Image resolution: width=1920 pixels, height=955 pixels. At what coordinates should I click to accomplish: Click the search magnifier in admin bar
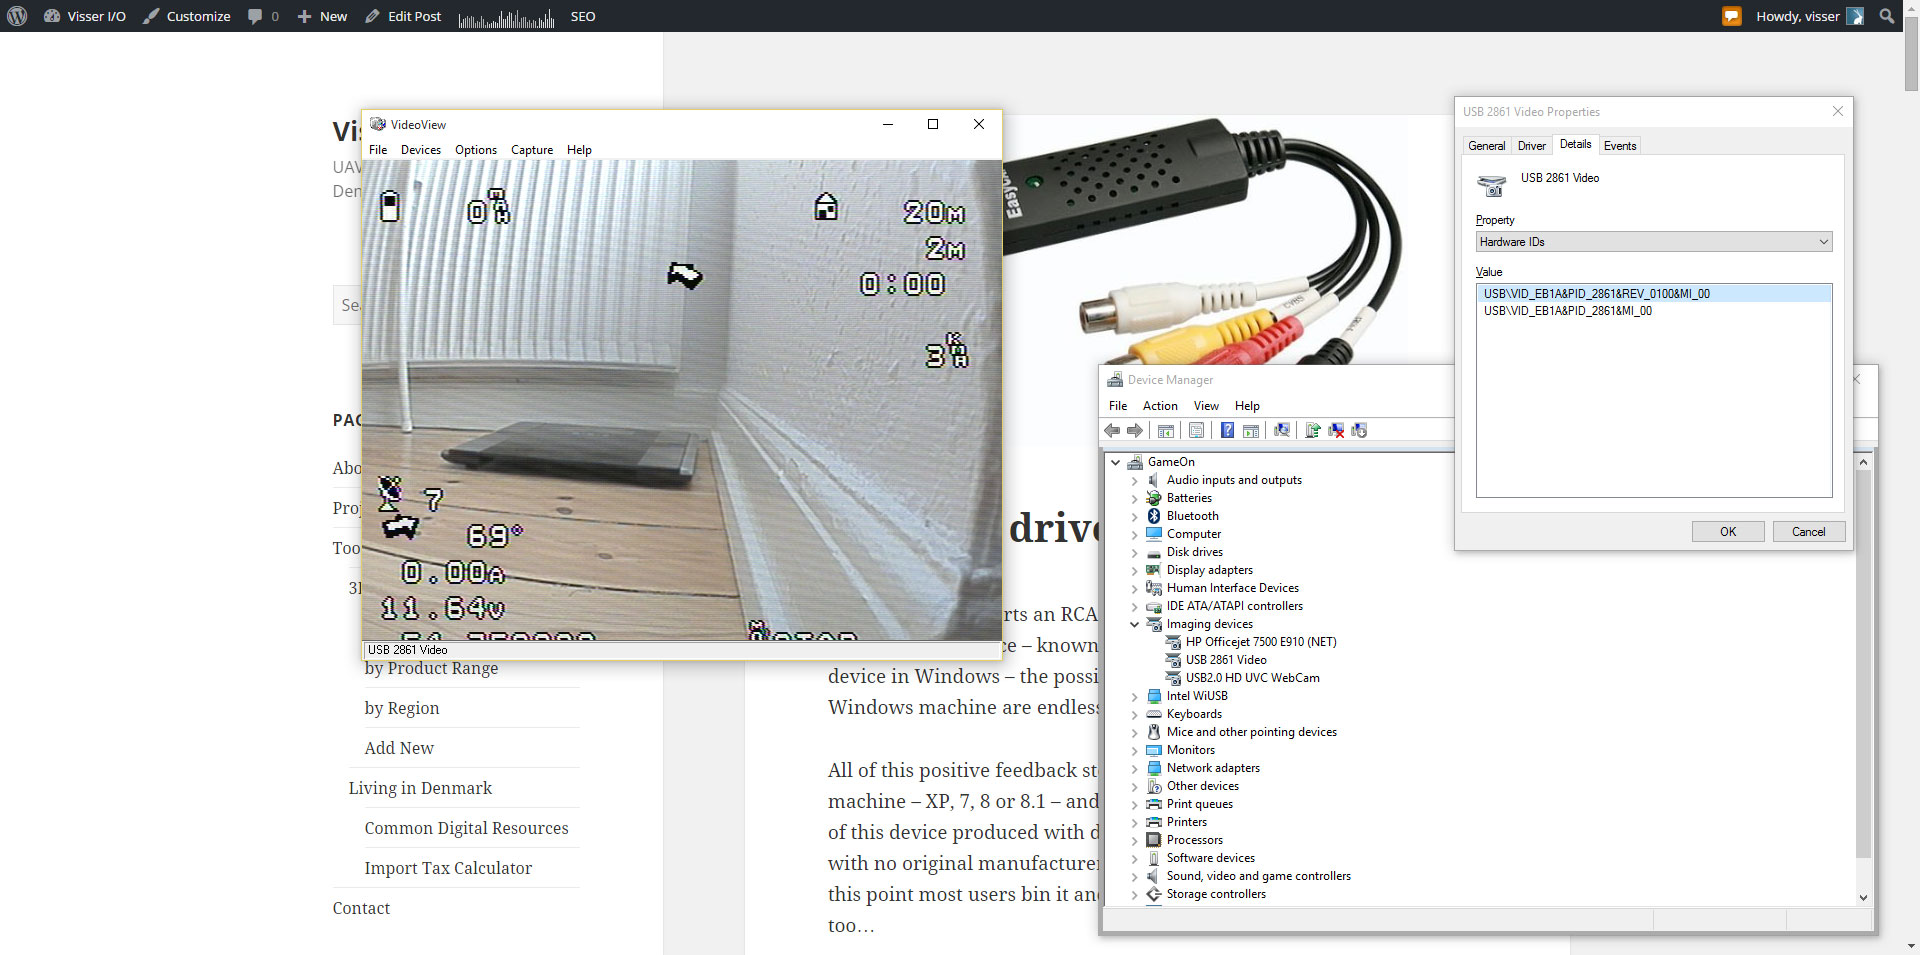[x=1887, y=16]
